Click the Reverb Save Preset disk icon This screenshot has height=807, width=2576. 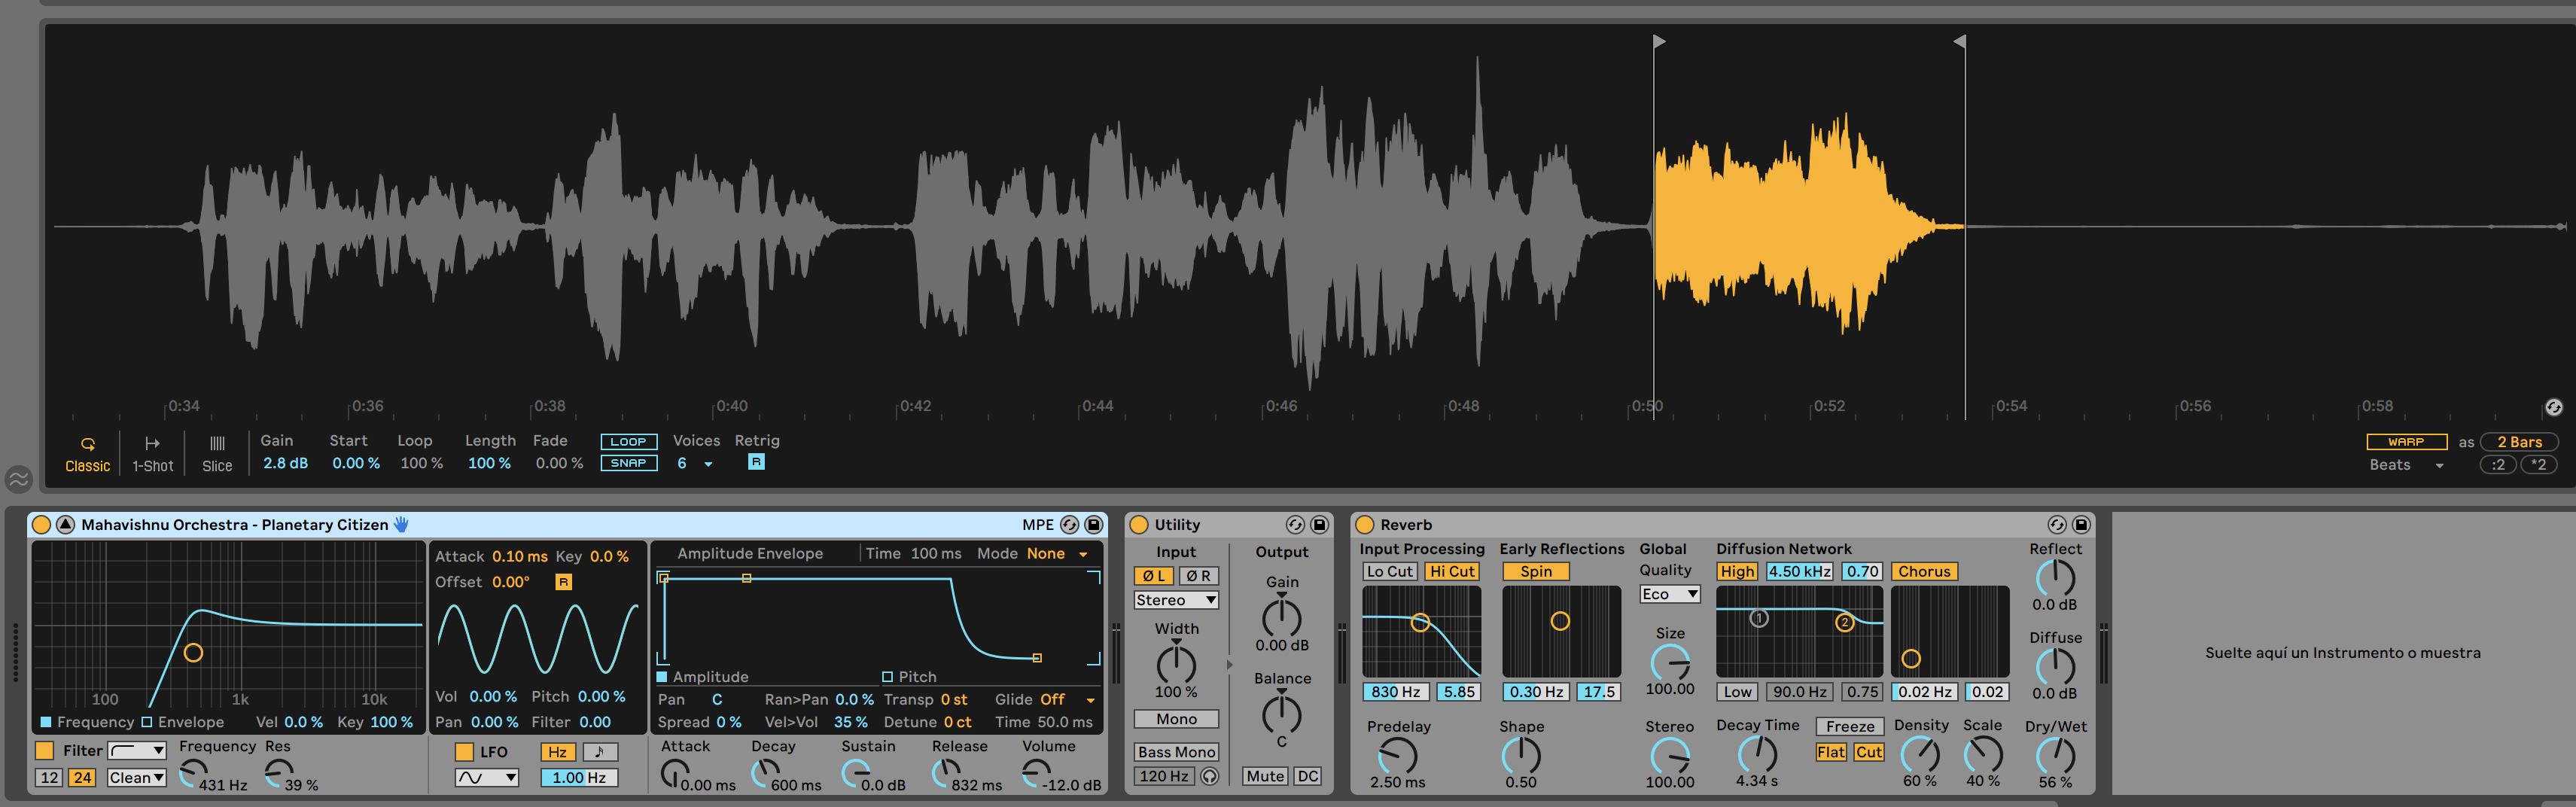tap(2081, 525)
